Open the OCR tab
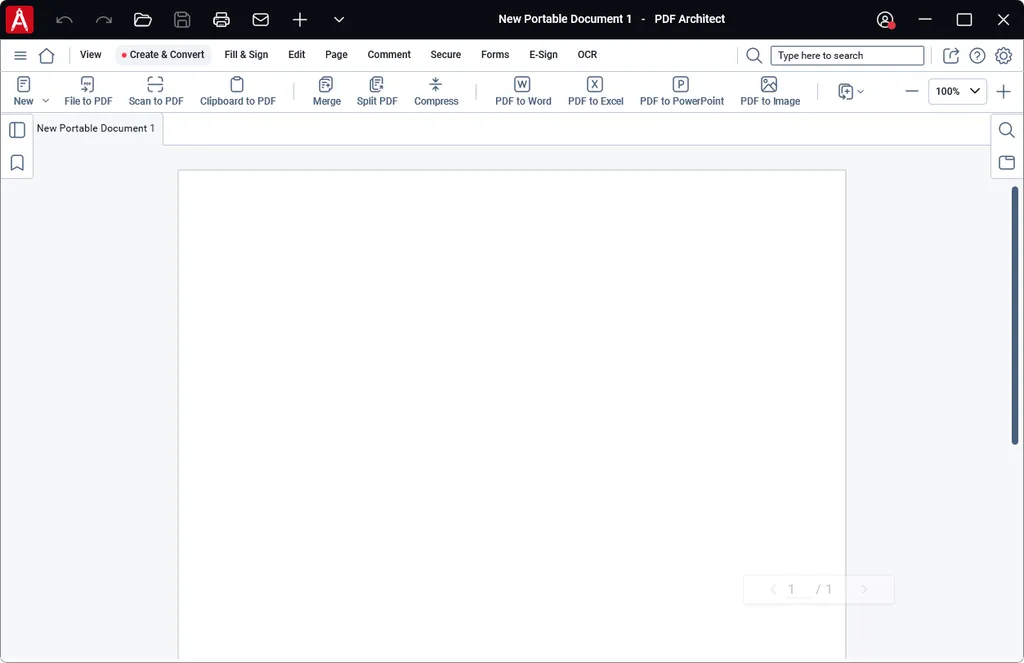 pos(587,55)
